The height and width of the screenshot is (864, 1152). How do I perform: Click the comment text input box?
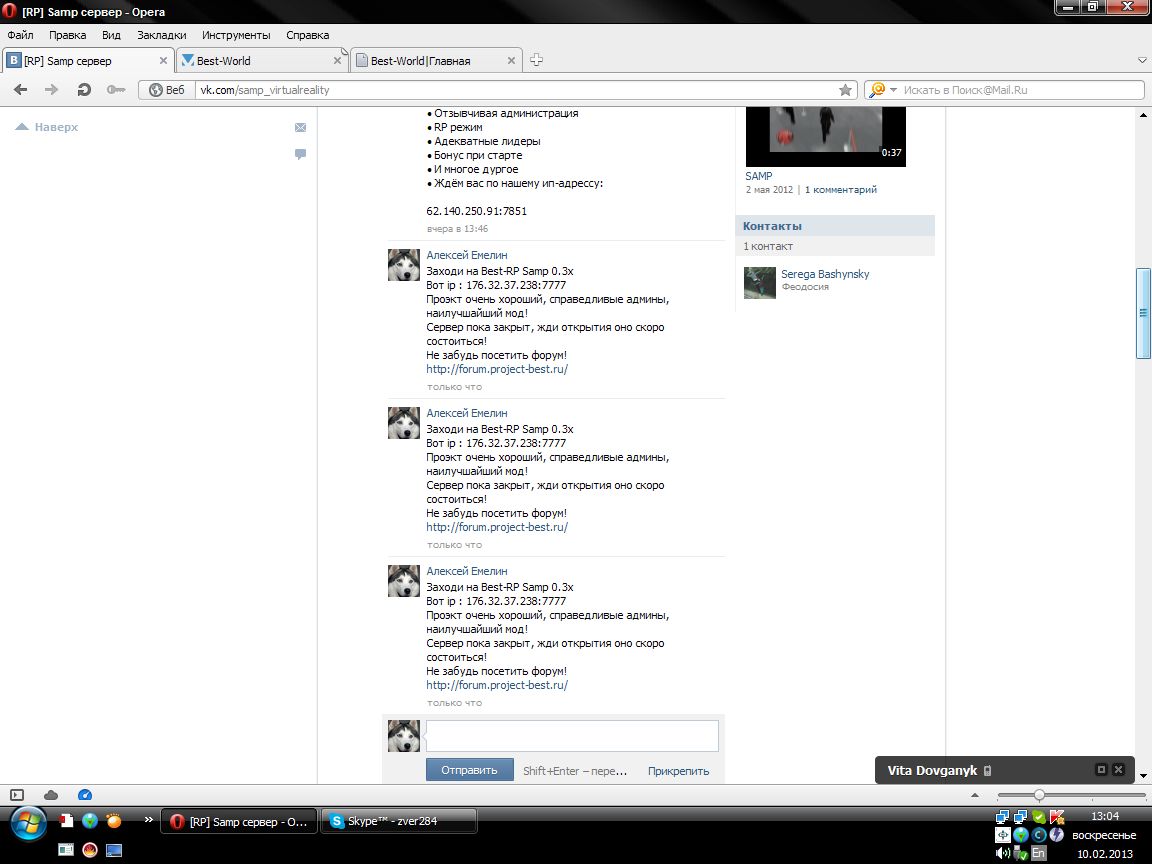click(572, 735)
